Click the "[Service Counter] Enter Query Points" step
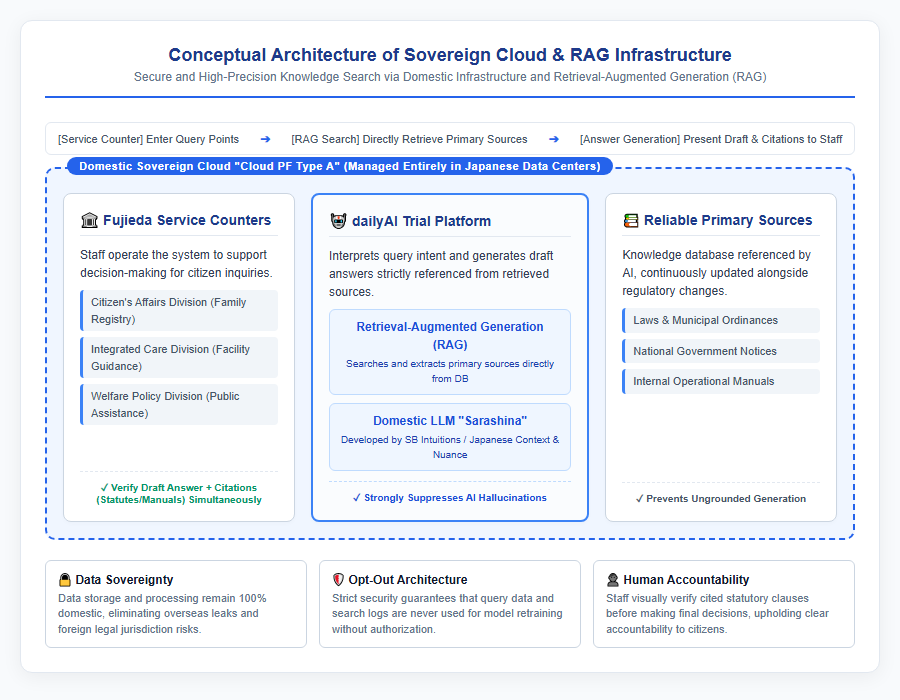The height and width of the screenshot is (700, 900). (x=148, y=139)
